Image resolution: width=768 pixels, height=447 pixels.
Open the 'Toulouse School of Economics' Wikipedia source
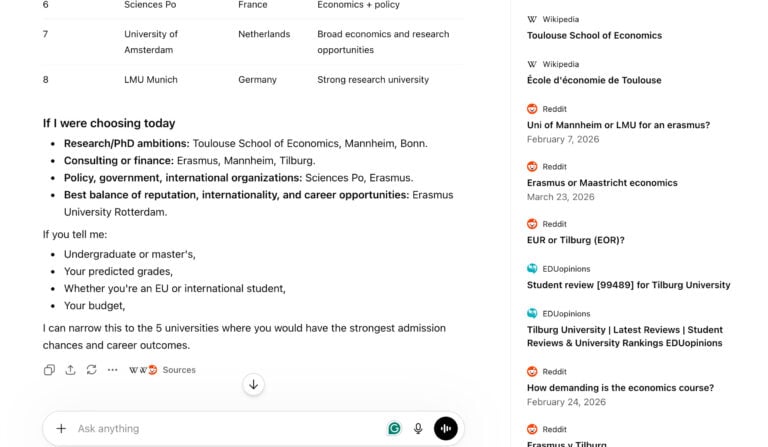[x=594, y=35]
